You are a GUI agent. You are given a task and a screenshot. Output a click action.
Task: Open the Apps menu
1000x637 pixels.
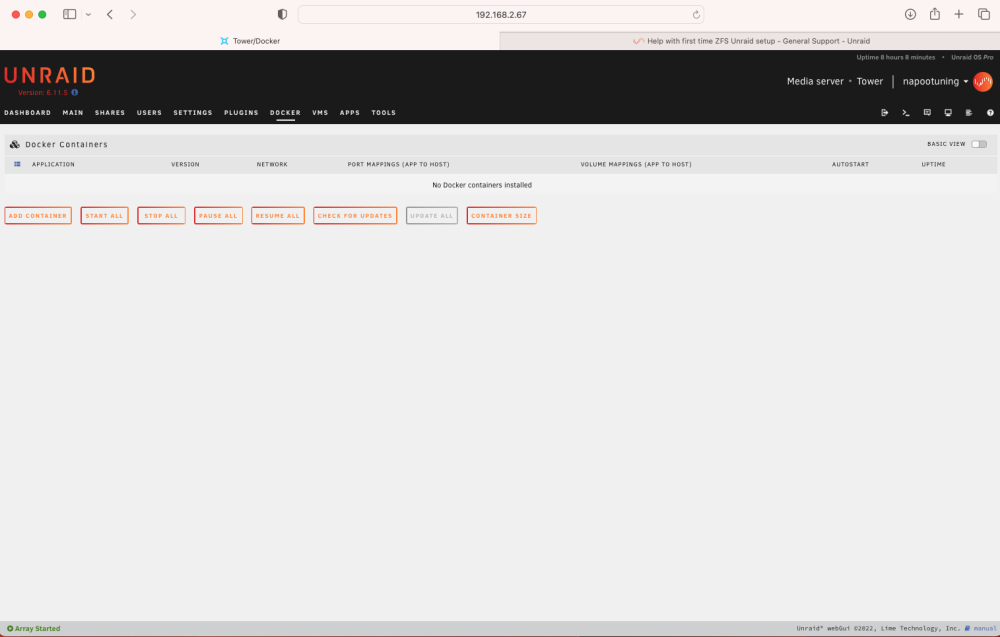[x=349, y=113]
